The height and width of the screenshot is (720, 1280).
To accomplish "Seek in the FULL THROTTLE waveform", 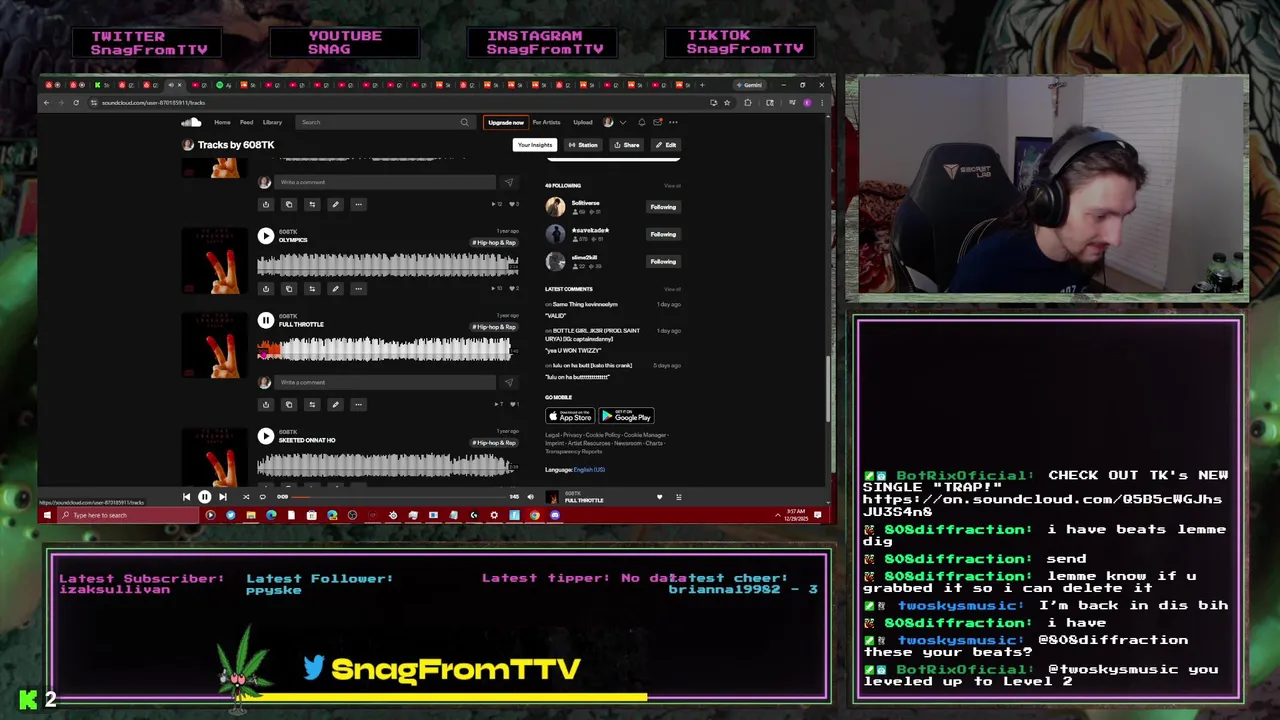I will 388,349.
